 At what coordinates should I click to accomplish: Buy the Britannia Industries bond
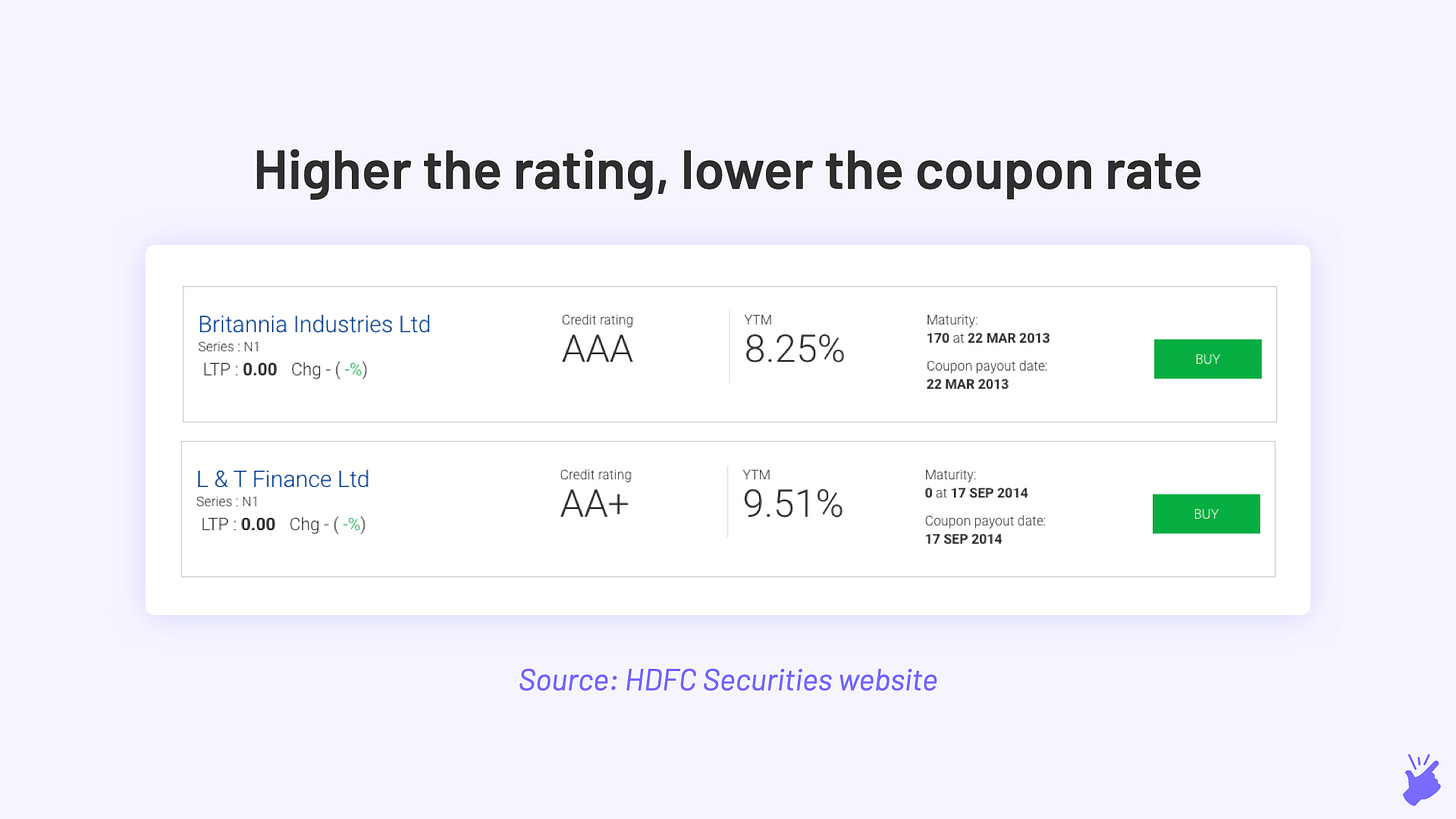pyautogui.click(x=1207, y=359)
